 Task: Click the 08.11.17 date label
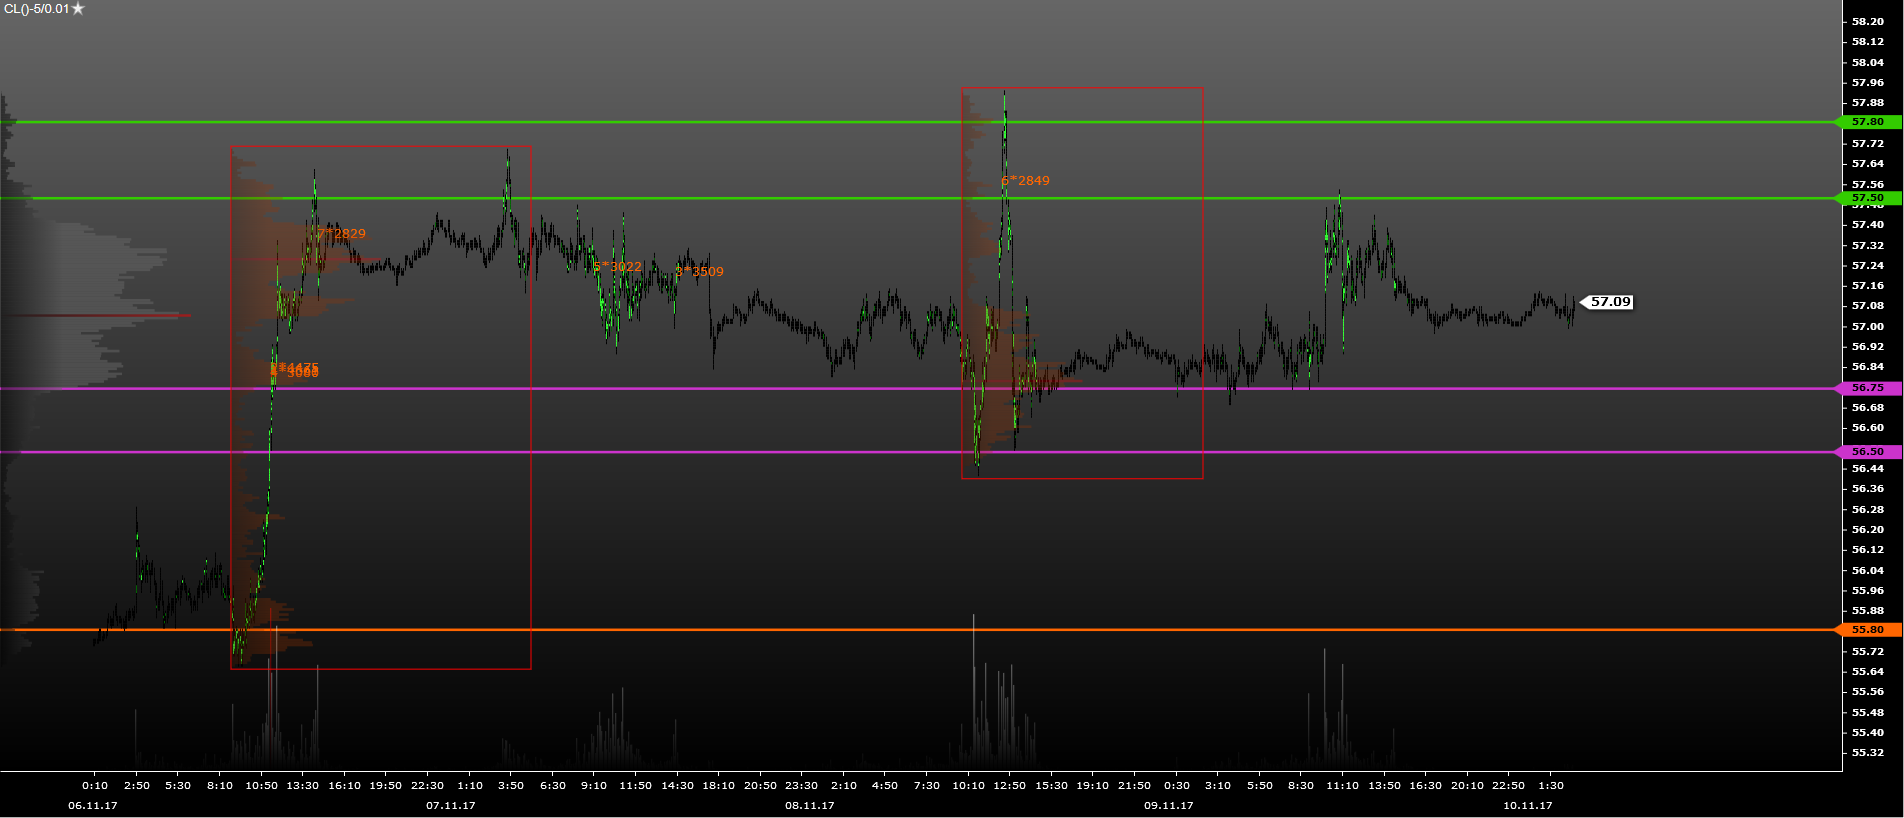[x=810, y=805]
